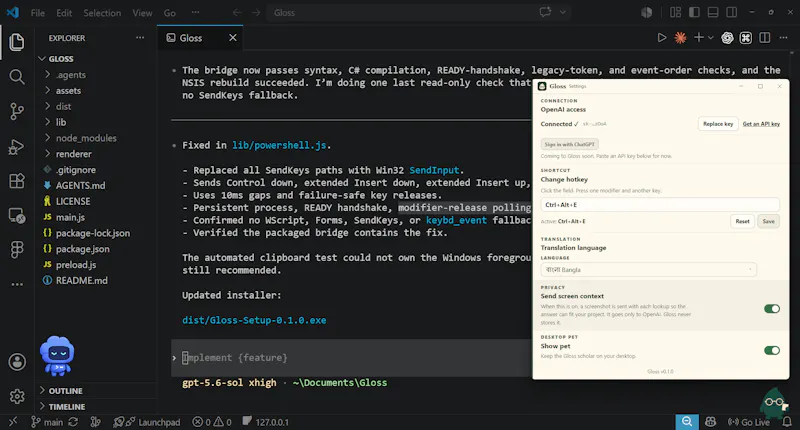This screenshot has height=430, width=800.
Task: Open the Source Control view
Action: click(17, 112)
